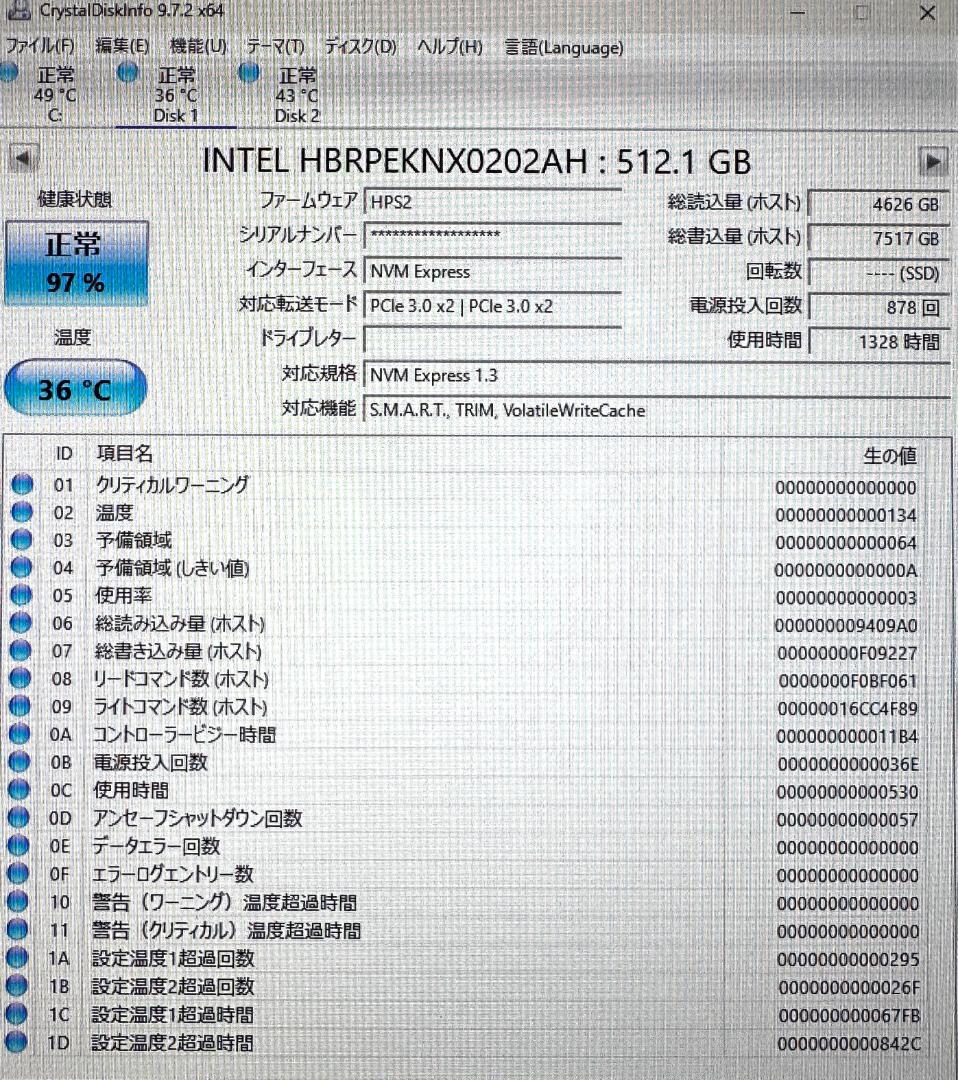Viewport: 958px width, 1080px height.
Task: Click status icon for 03 予備領域 row
Action: pyautogui.click(x=22, y=540)
